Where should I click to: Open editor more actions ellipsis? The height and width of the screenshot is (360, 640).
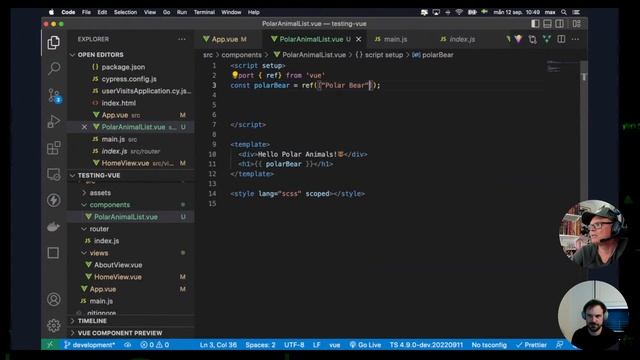pos(575,39)
